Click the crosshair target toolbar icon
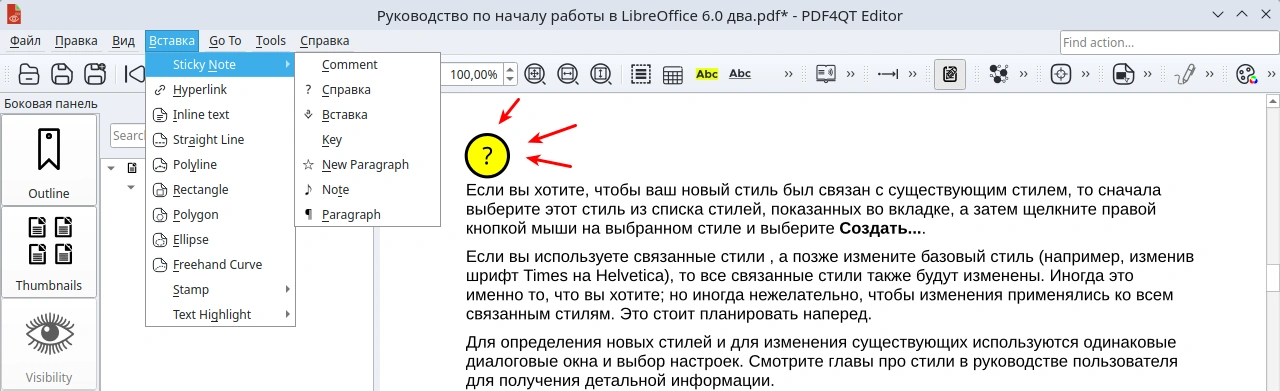1280x391 pixels. [x=1061, y=74]
